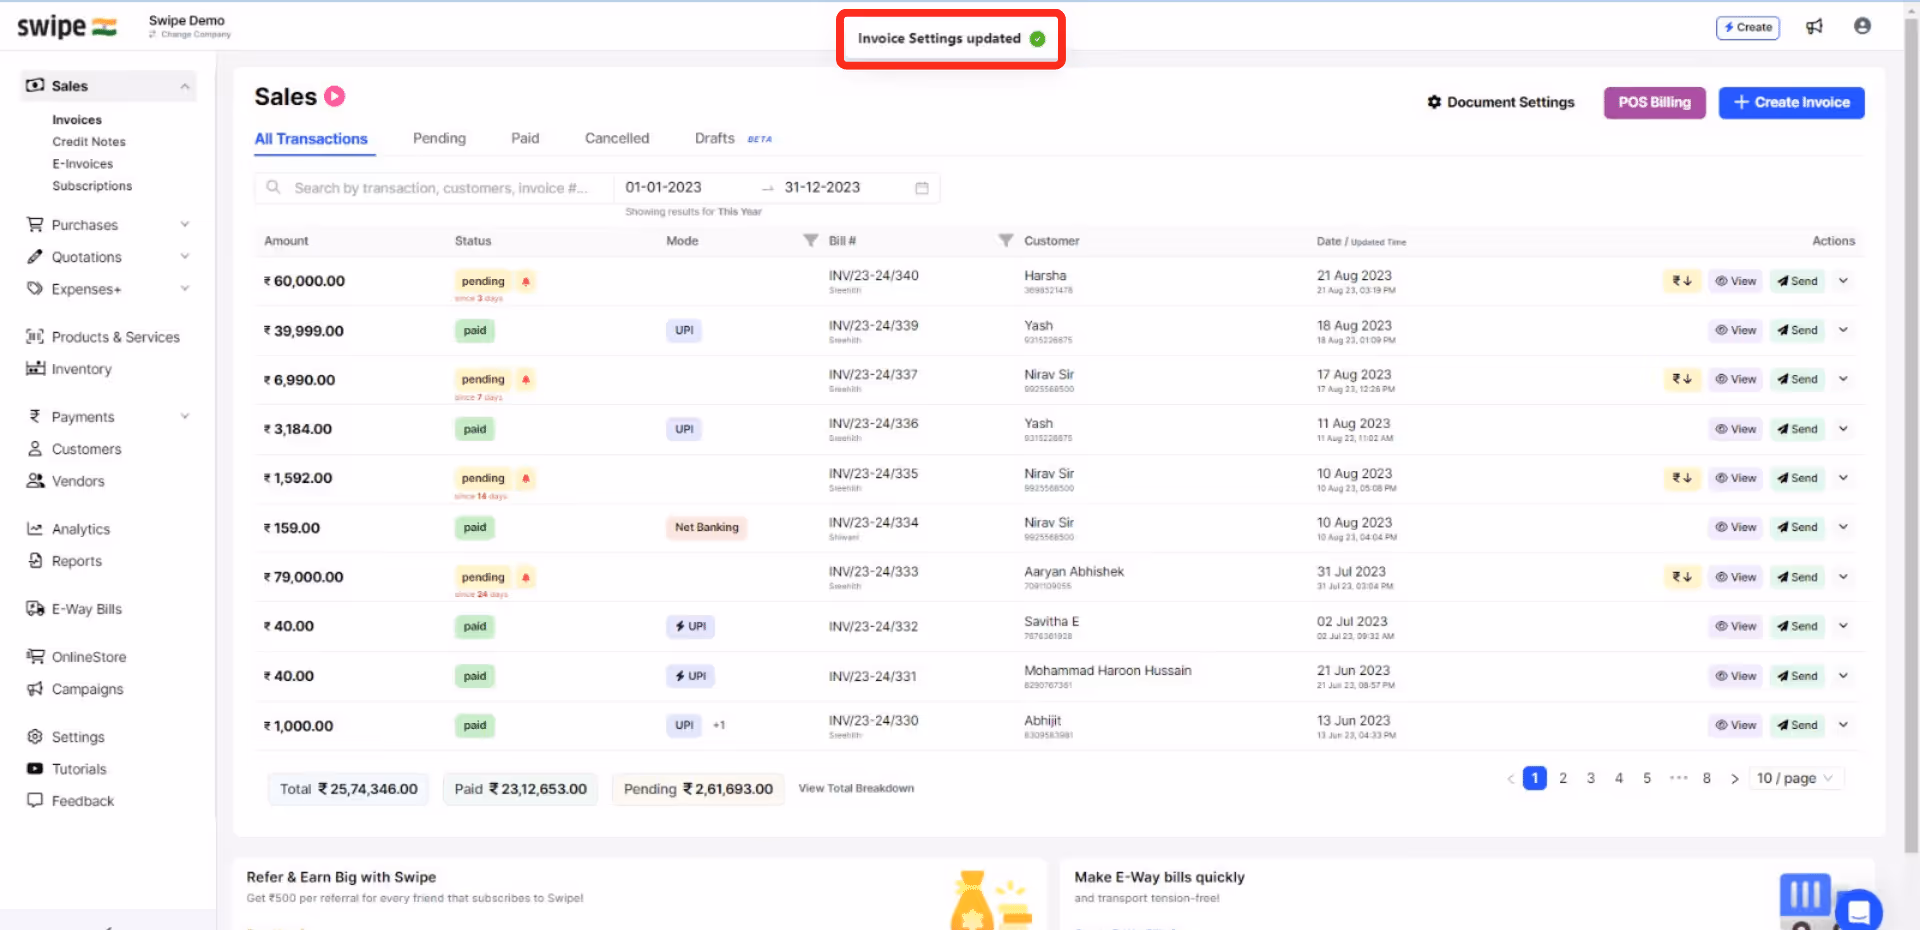Collapse the Sales sidebar section
Screen dimensions: 1920x930
tap(185, 86)
